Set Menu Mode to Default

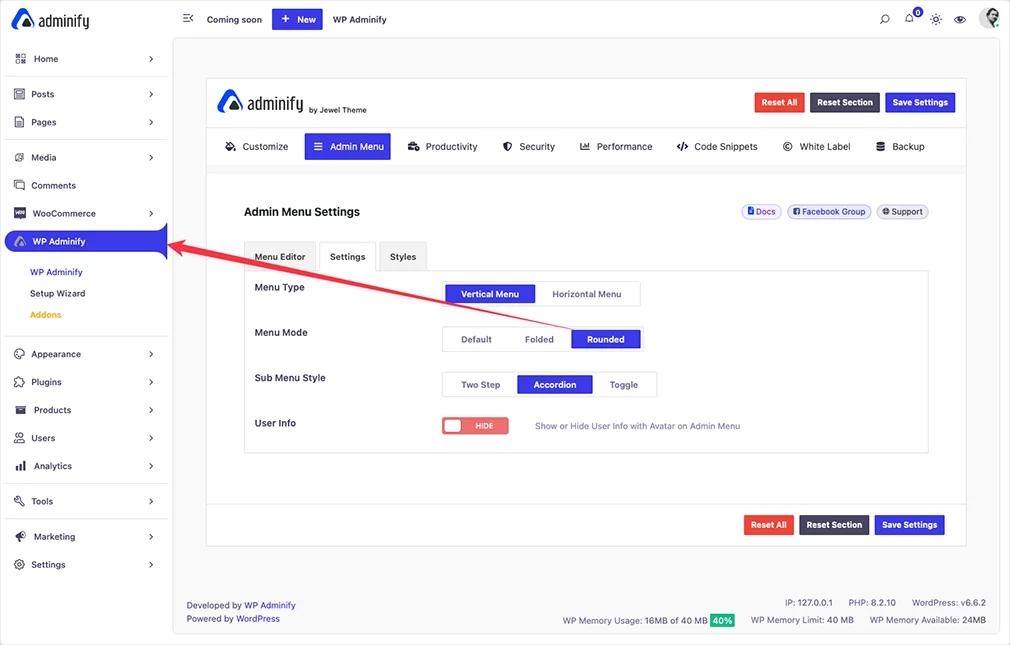tap(476, 340)
